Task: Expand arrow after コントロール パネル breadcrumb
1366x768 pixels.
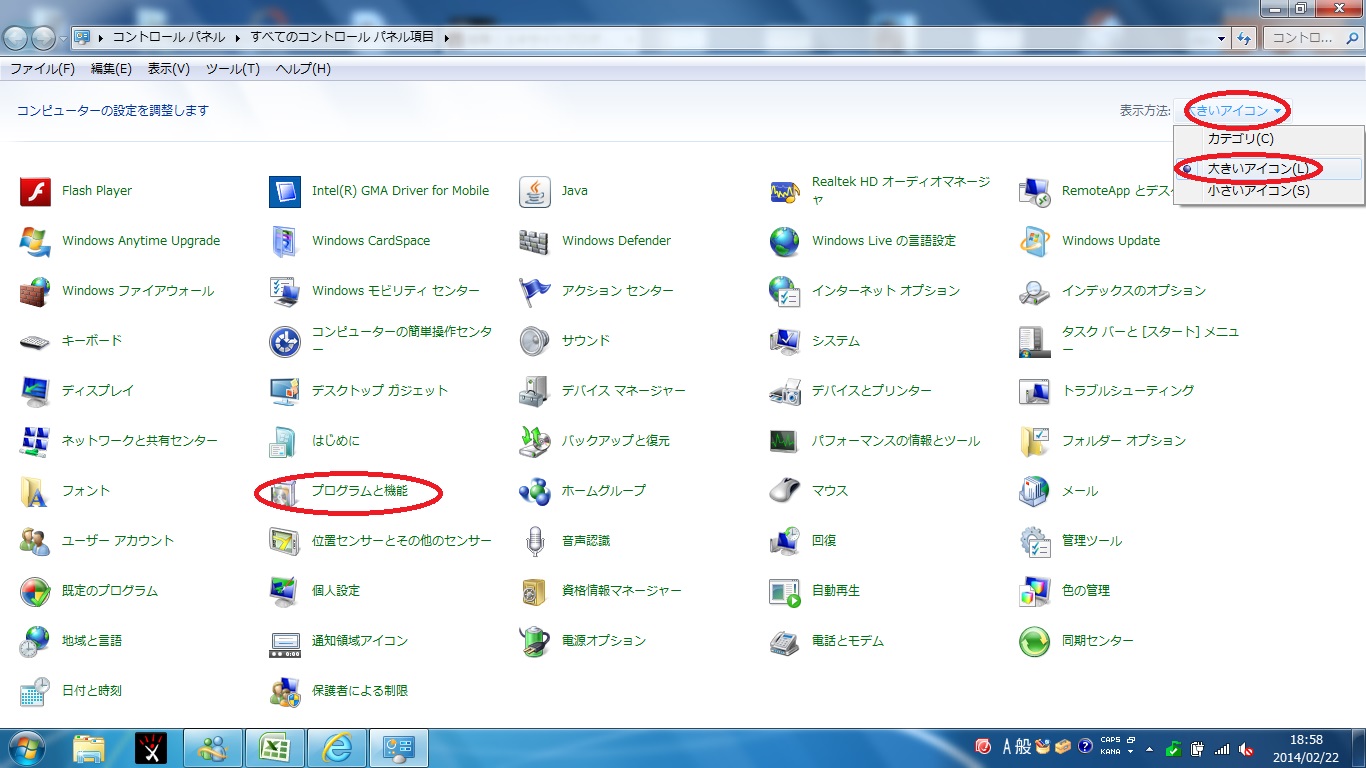Action: (238, 38)
